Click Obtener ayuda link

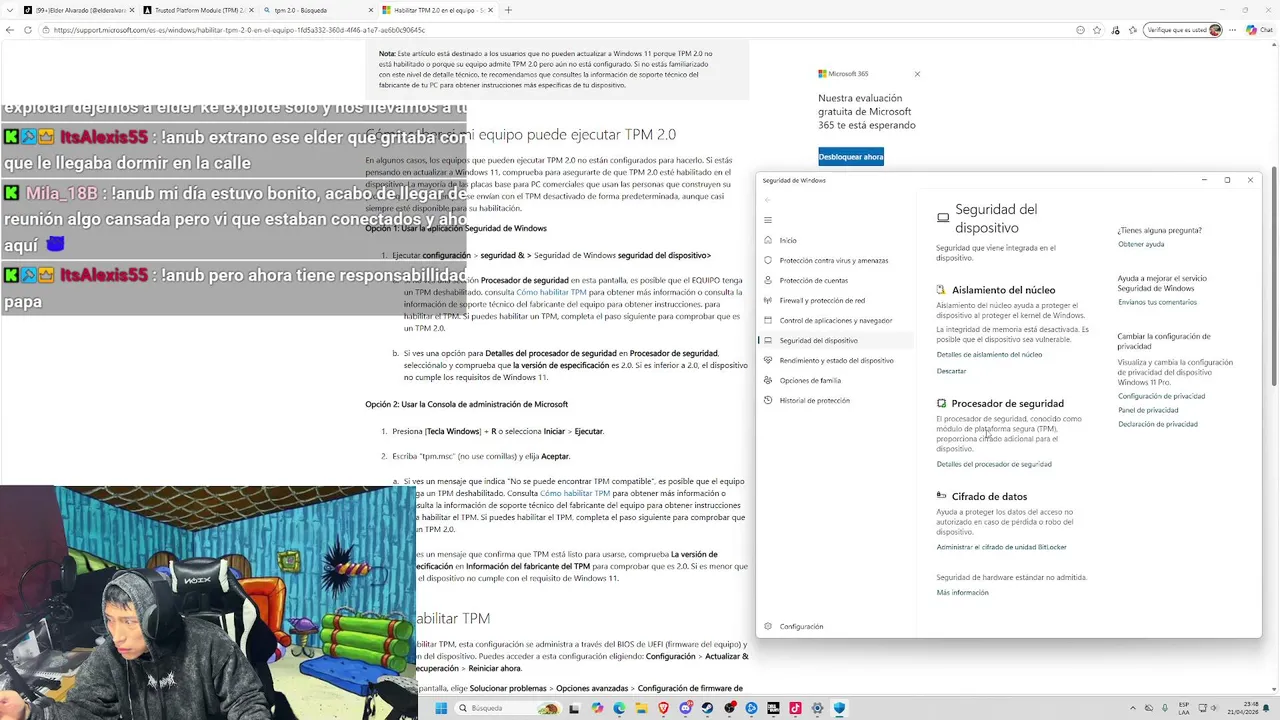1141,244
